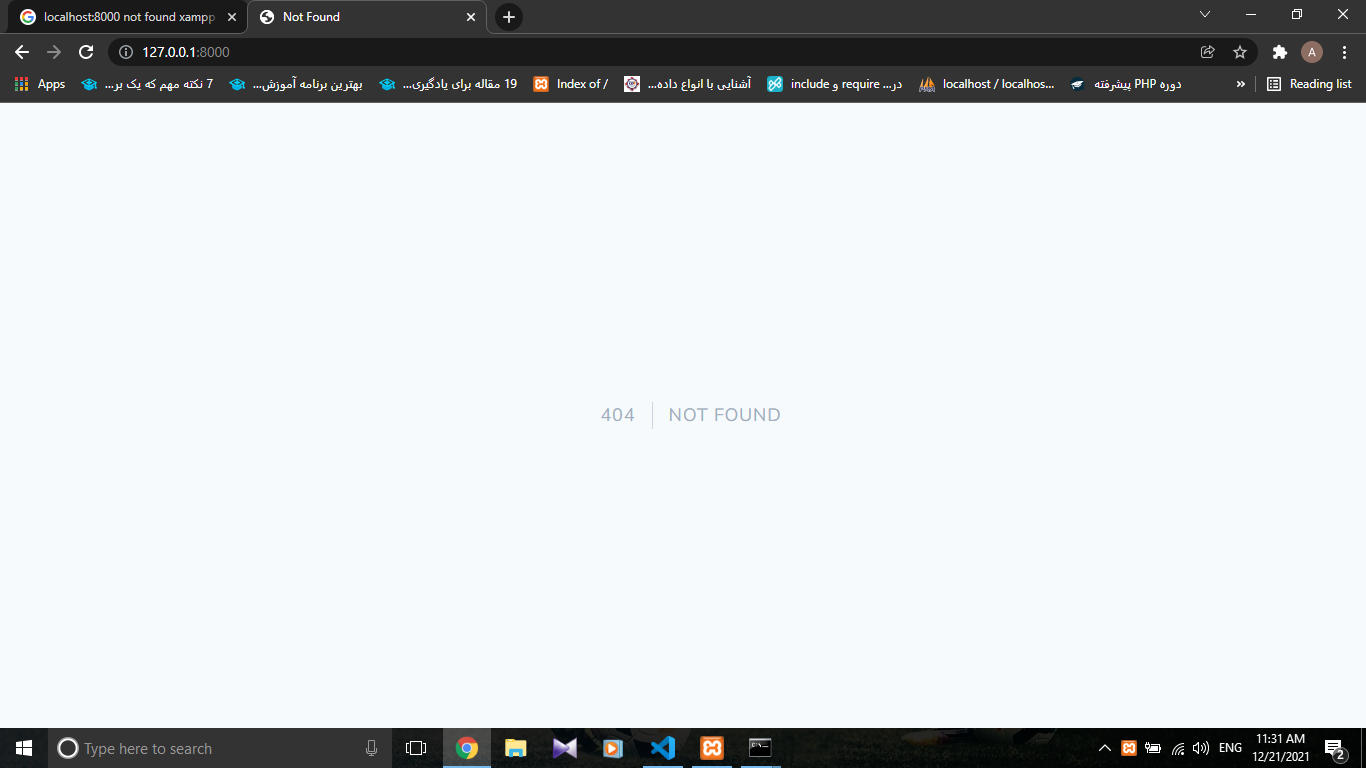Open the tab search dropdown arrow
This screenshot has width=1366, height=768.
coord(1205,15)
